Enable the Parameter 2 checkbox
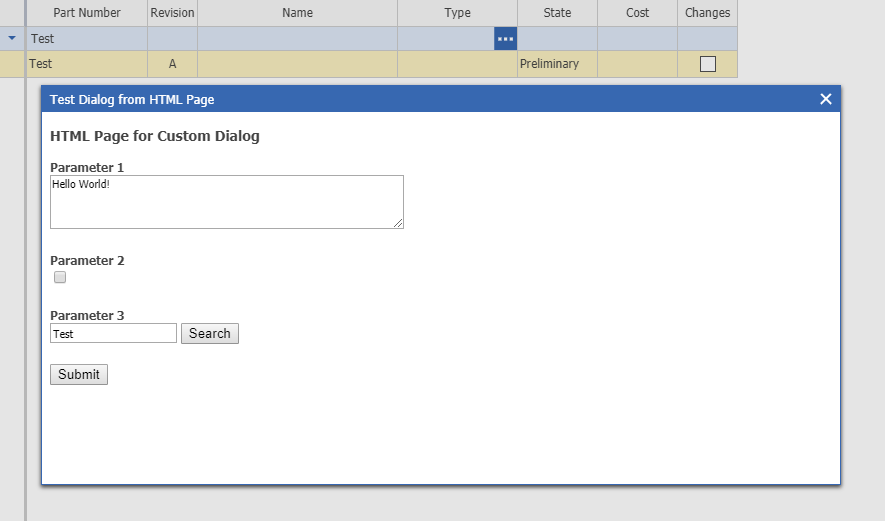Image resolution: width=885 pixels, height=521 pixels. [x=60, y=277]
